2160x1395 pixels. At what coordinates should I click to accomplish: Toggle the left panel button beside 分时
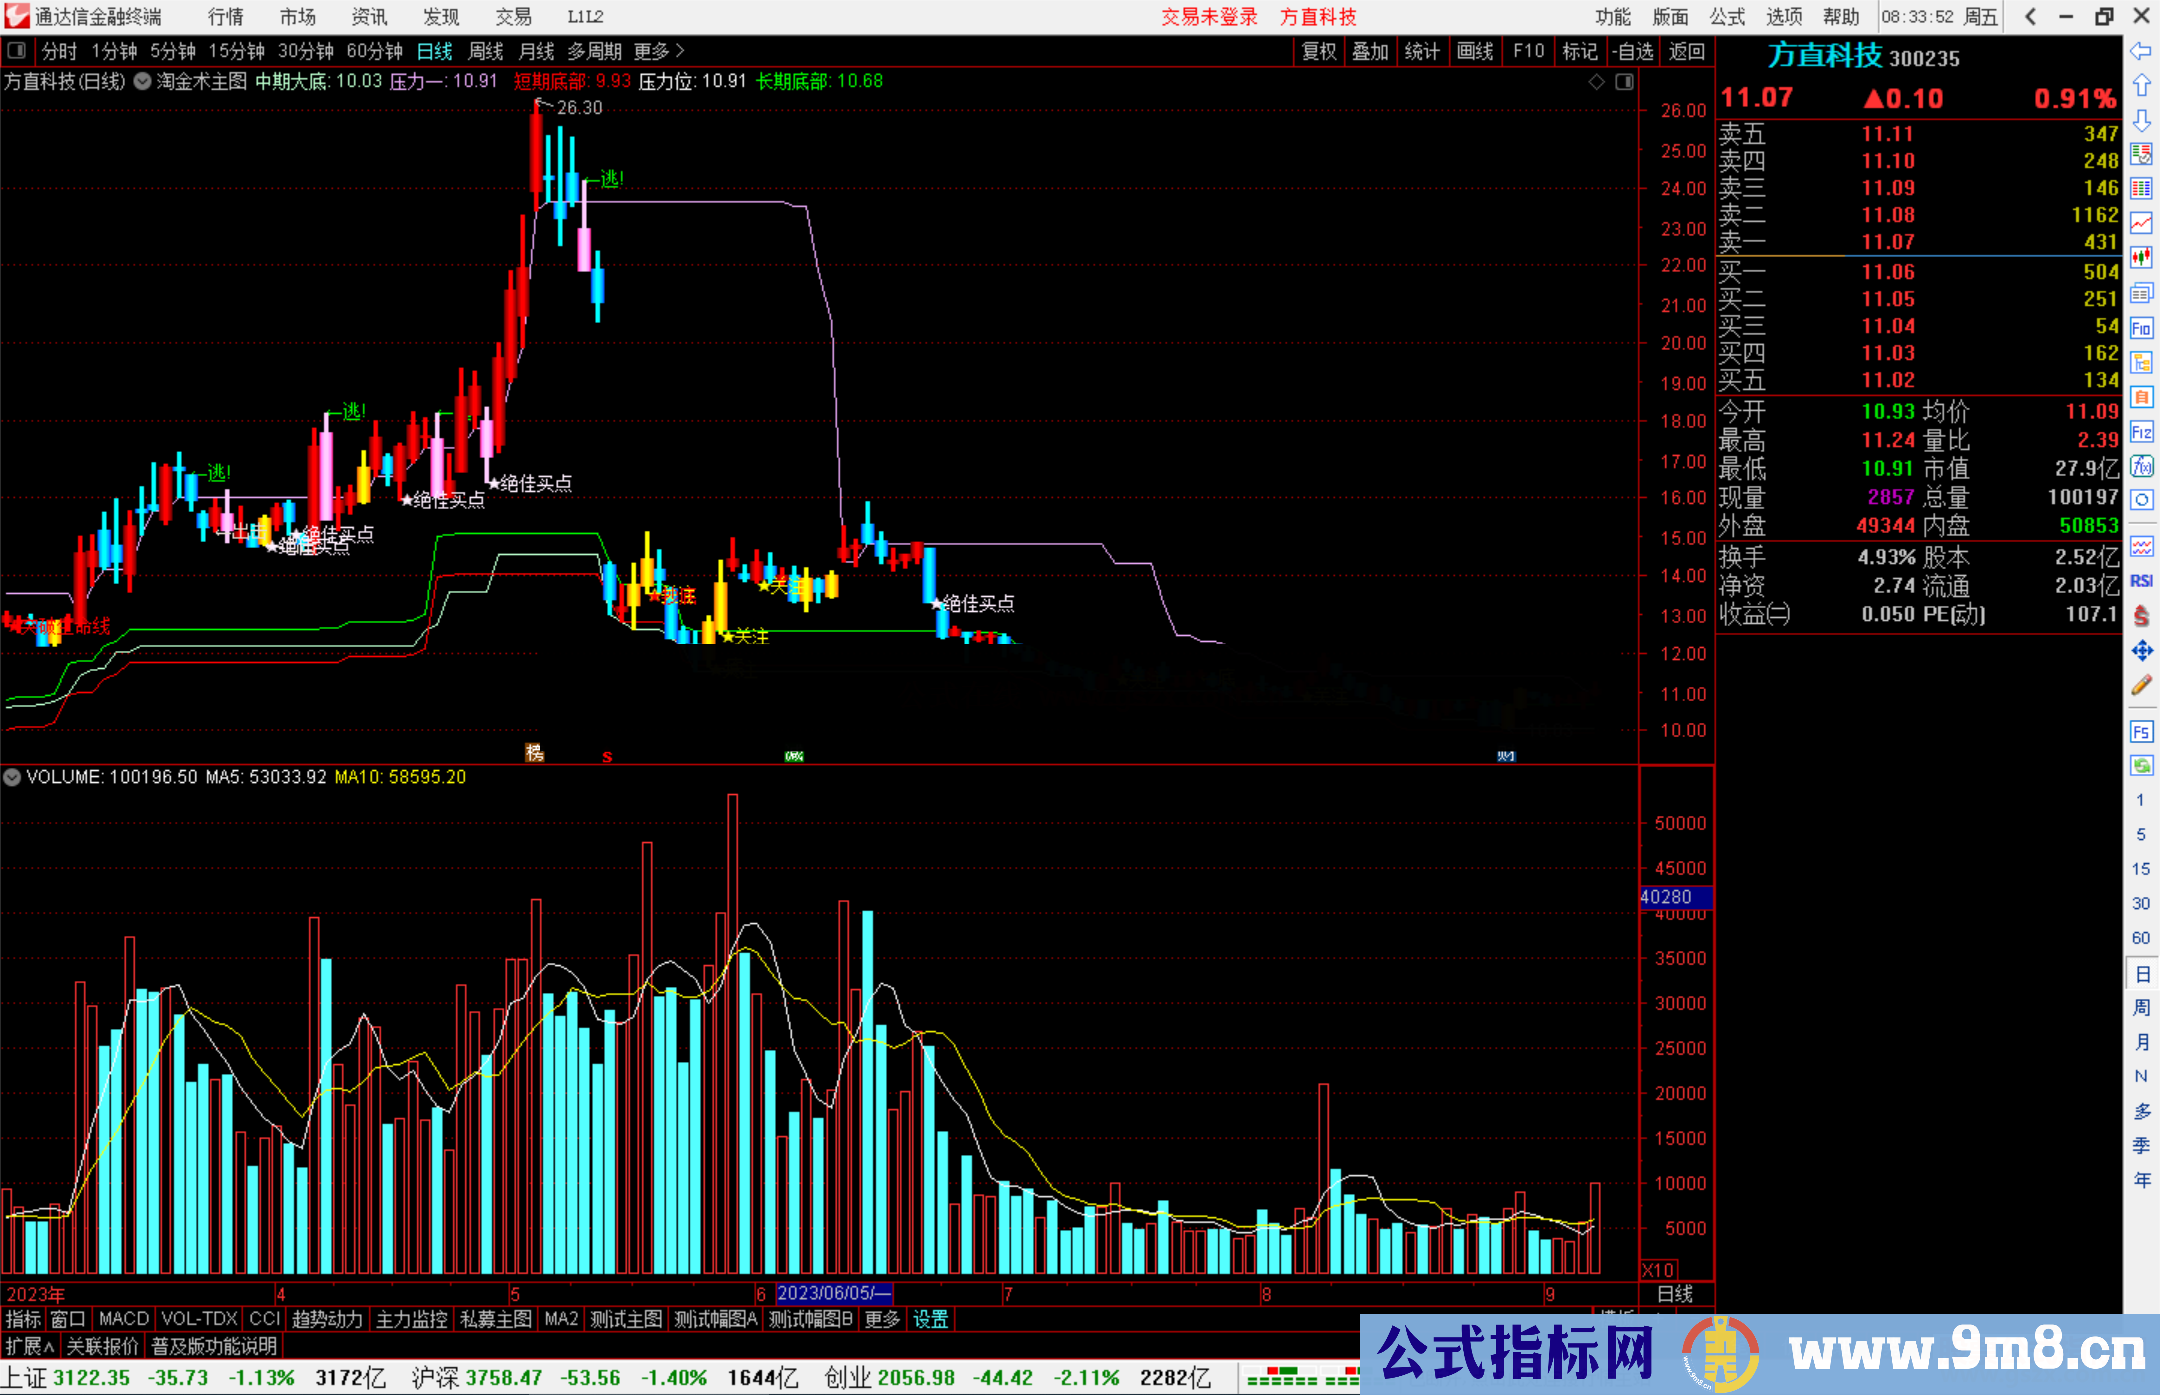[17, 50]
